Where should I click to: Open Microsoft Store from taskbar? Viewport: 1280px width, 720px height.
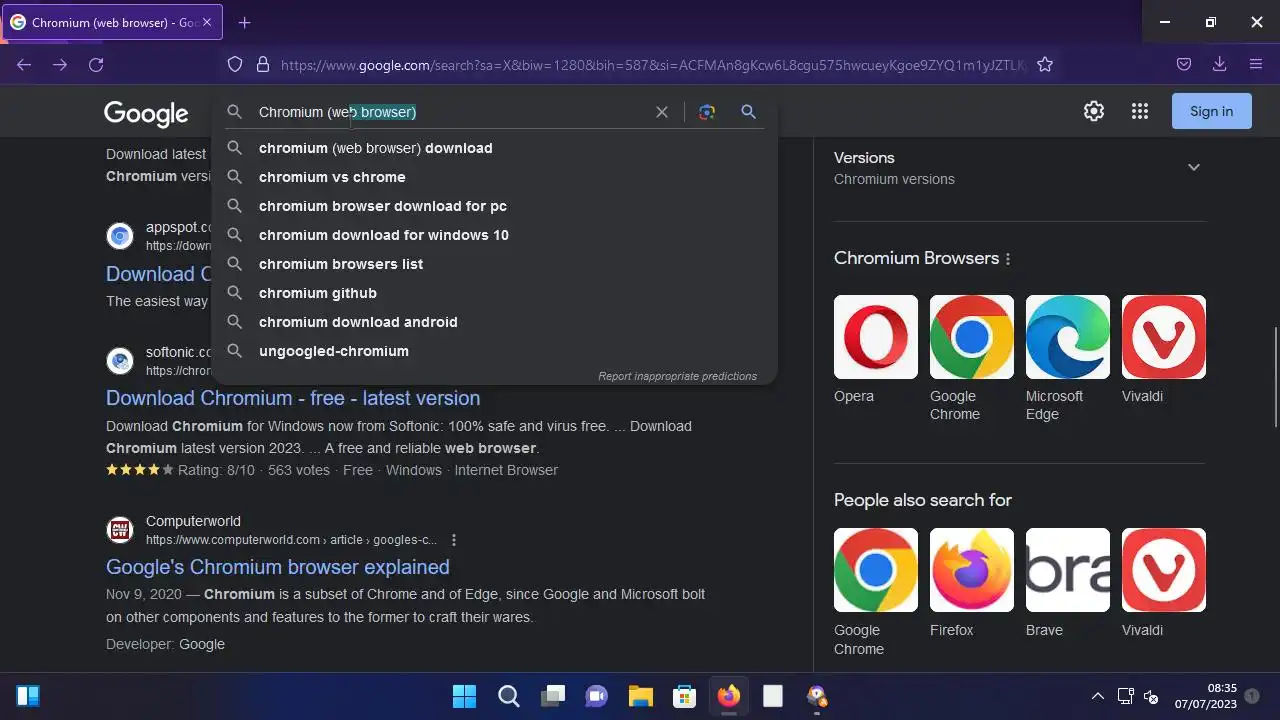pos(684,696)
